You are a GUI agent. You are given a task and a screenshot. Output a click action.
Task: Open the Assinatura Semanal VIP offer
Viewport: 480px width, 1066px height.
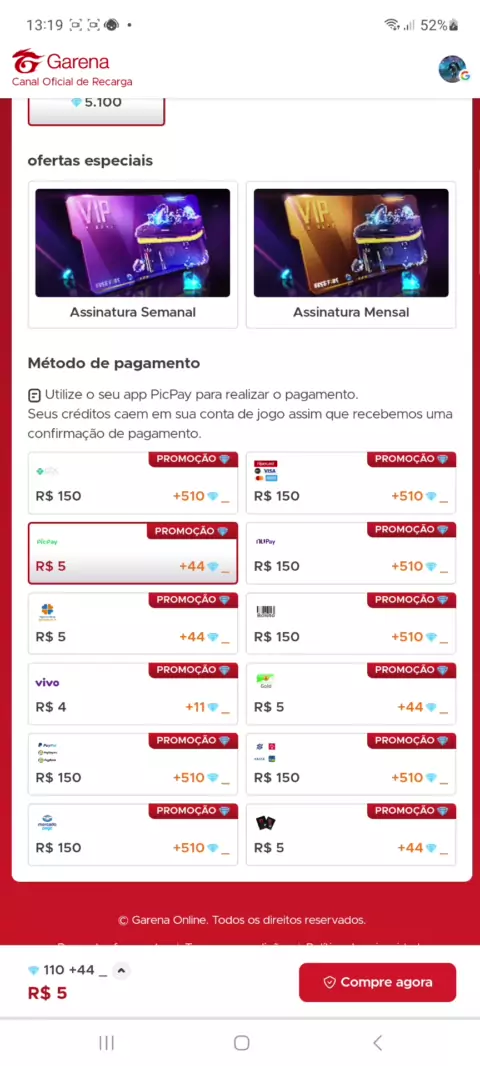[x=133, y=254]
